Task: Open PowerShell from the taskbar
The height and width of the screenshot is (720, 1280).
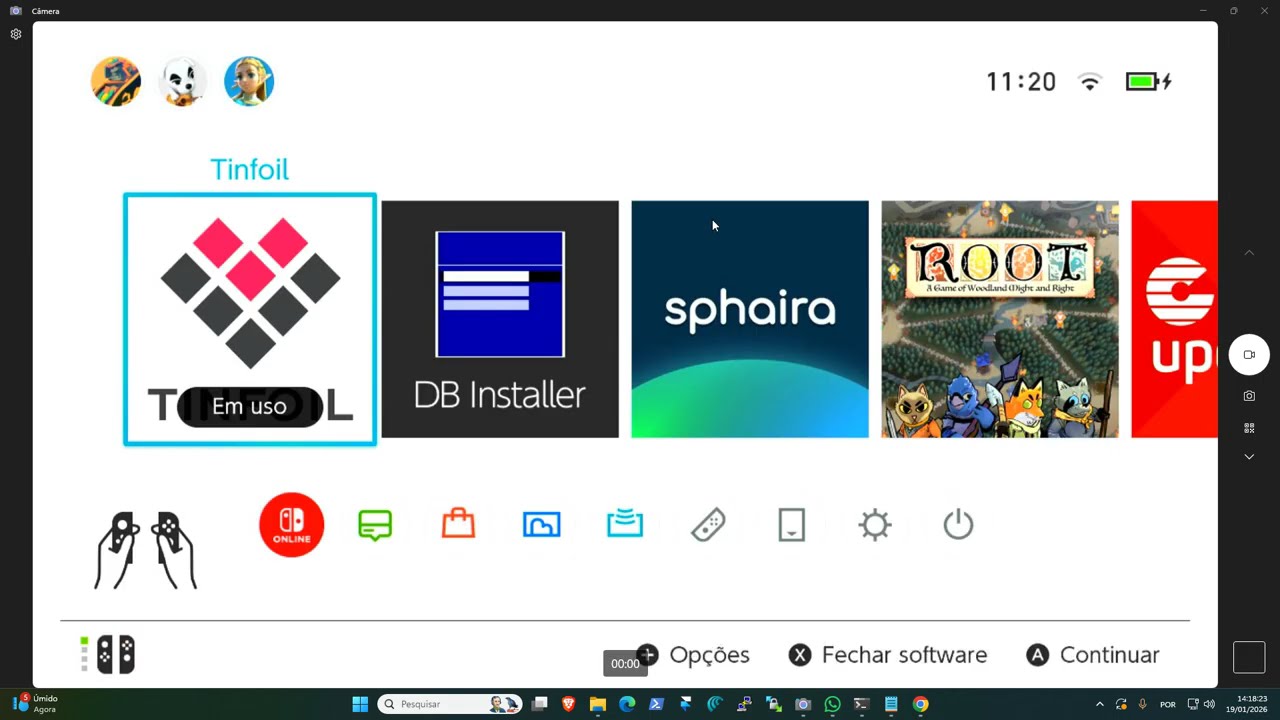Action: pyautogui.click(x=656, y=704)
